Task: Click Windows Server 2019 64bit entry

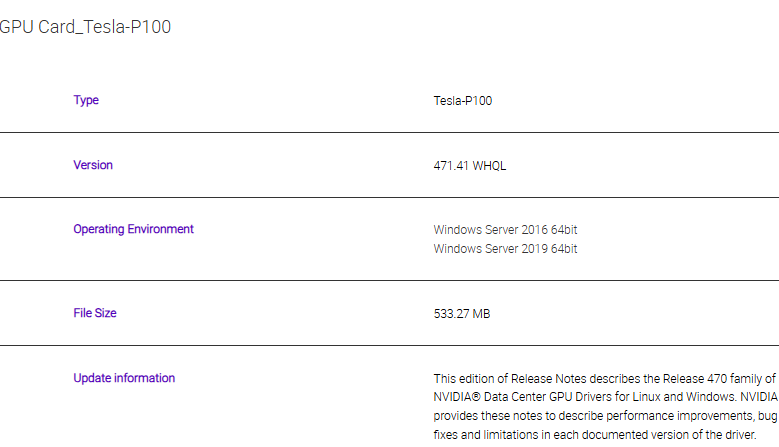Action: pyautogui.click(x=505, y=249)
